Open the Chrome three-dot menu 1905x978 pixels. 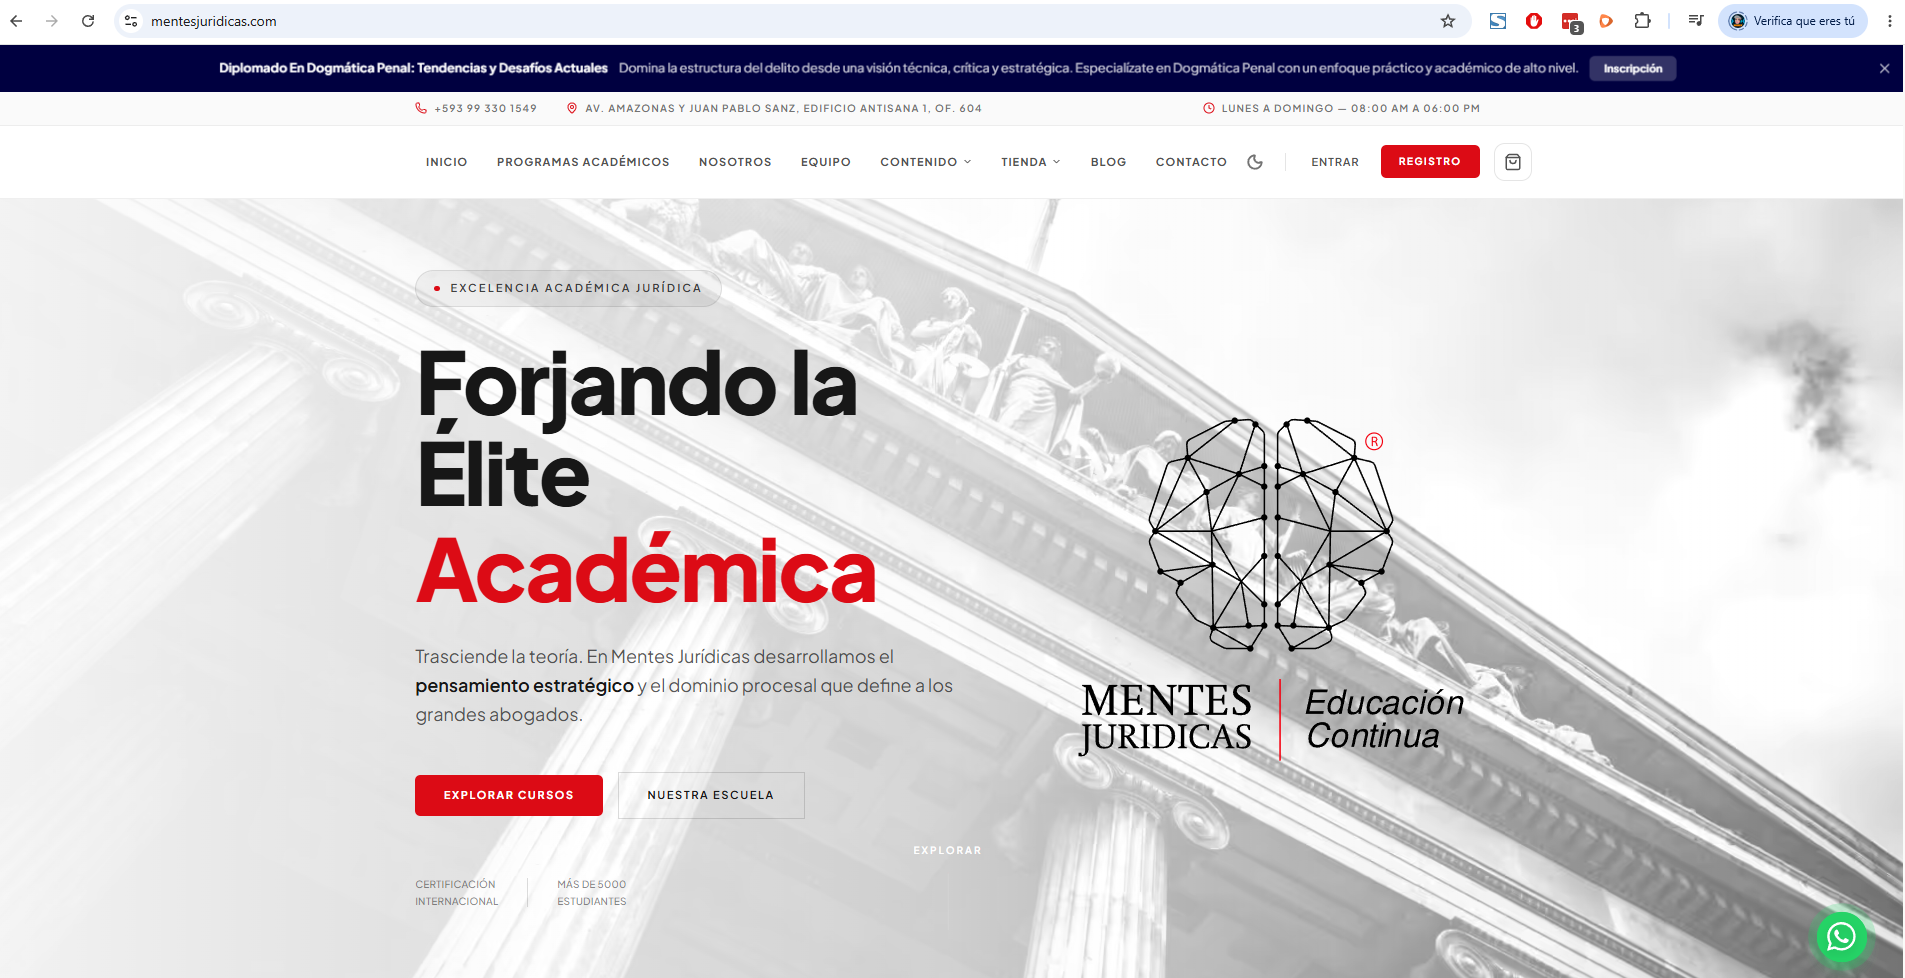click(x=1889, y=21)
